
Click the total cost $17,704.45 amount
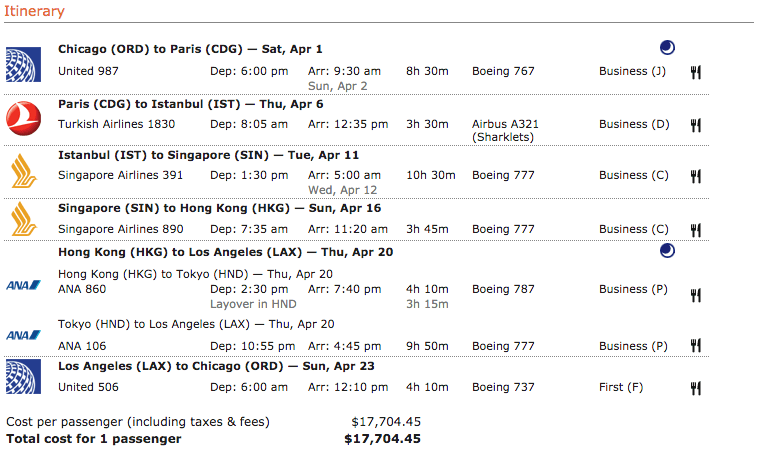point(382,439)
